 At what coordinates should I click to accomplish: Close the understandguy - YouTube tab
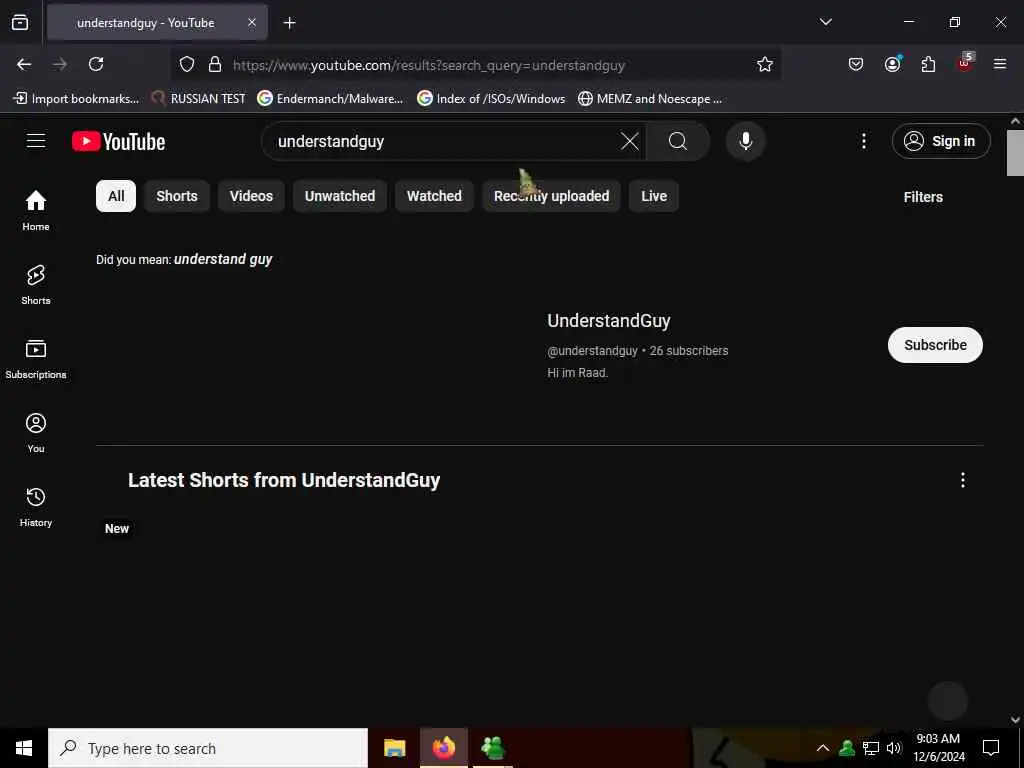click(x=252, y=22)
